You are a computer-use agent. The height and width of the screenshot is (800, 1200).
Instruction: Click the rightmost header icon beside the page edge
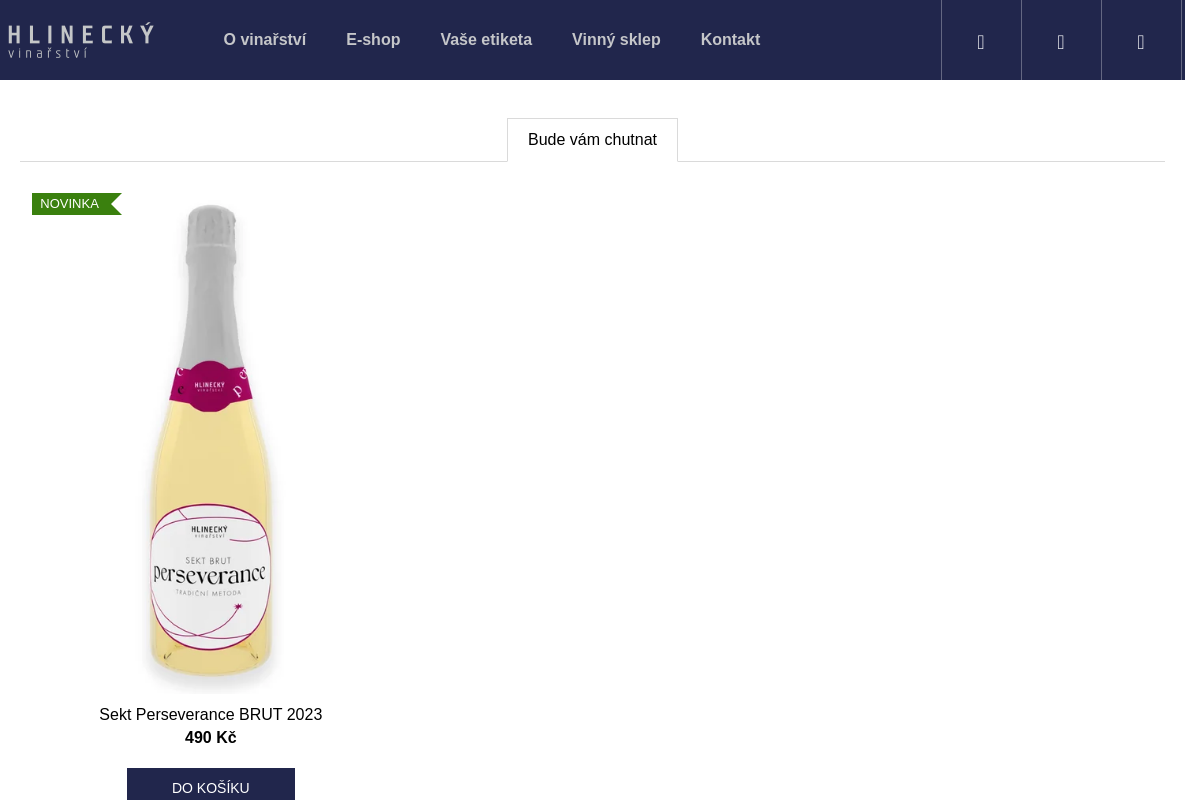[x=1141, y=40]
